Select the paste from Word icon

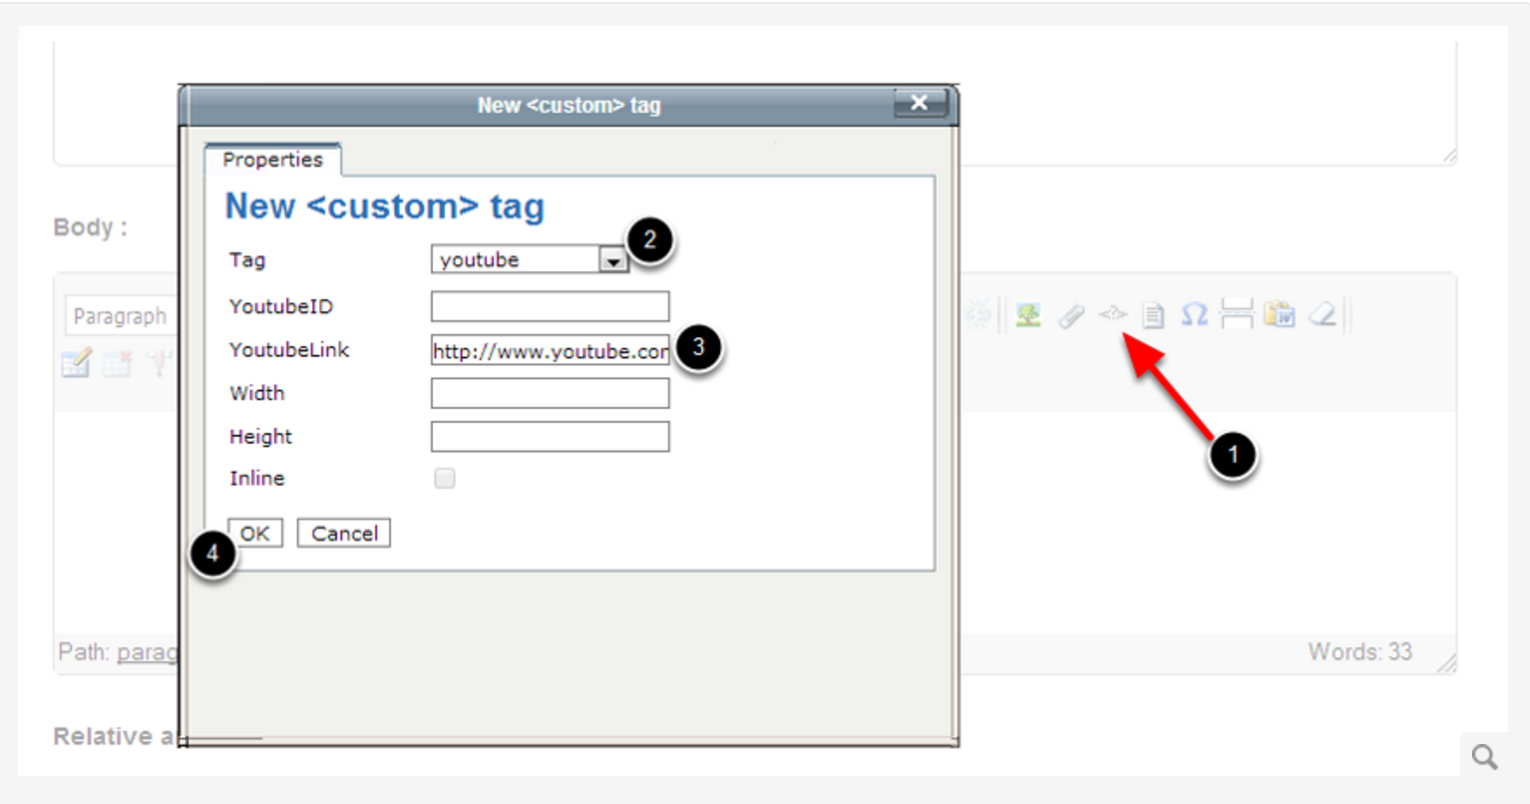click(x=1279, y=315)
